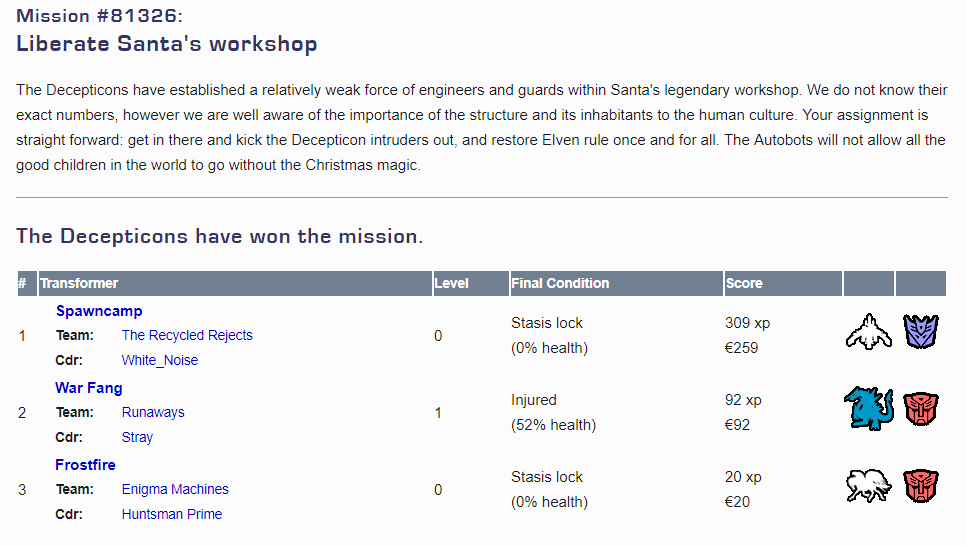
Task: Click the red Autobot icon in War Fang's row
Action: pos(921,410)
